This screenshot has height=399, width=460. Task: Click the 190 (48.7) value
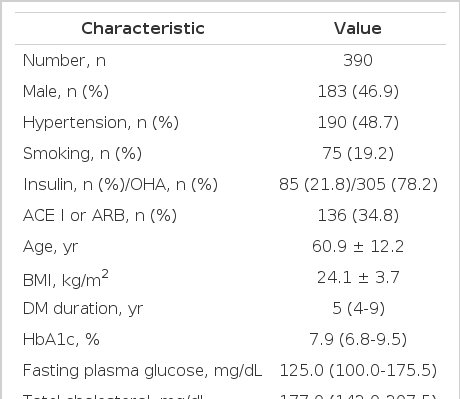(358, 123)
